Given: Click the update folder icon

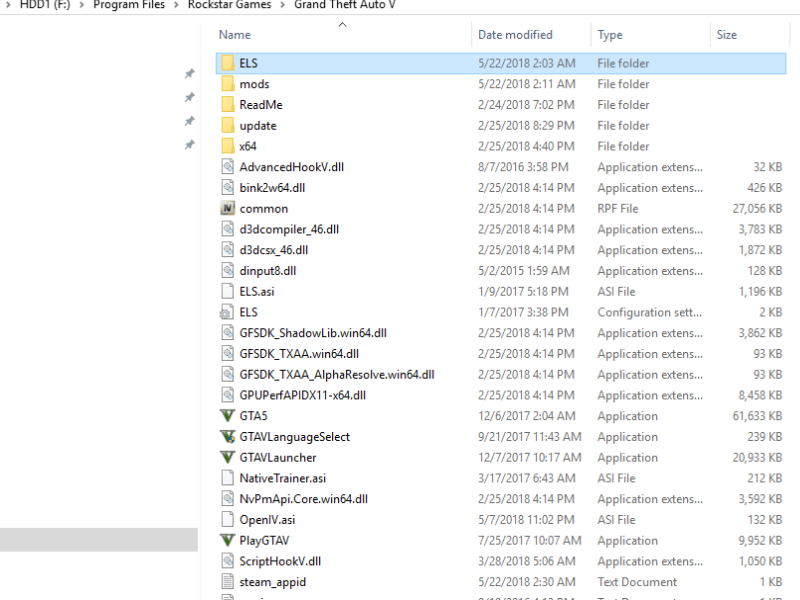Looking at the screenshot, I should (x=228, y=126).
